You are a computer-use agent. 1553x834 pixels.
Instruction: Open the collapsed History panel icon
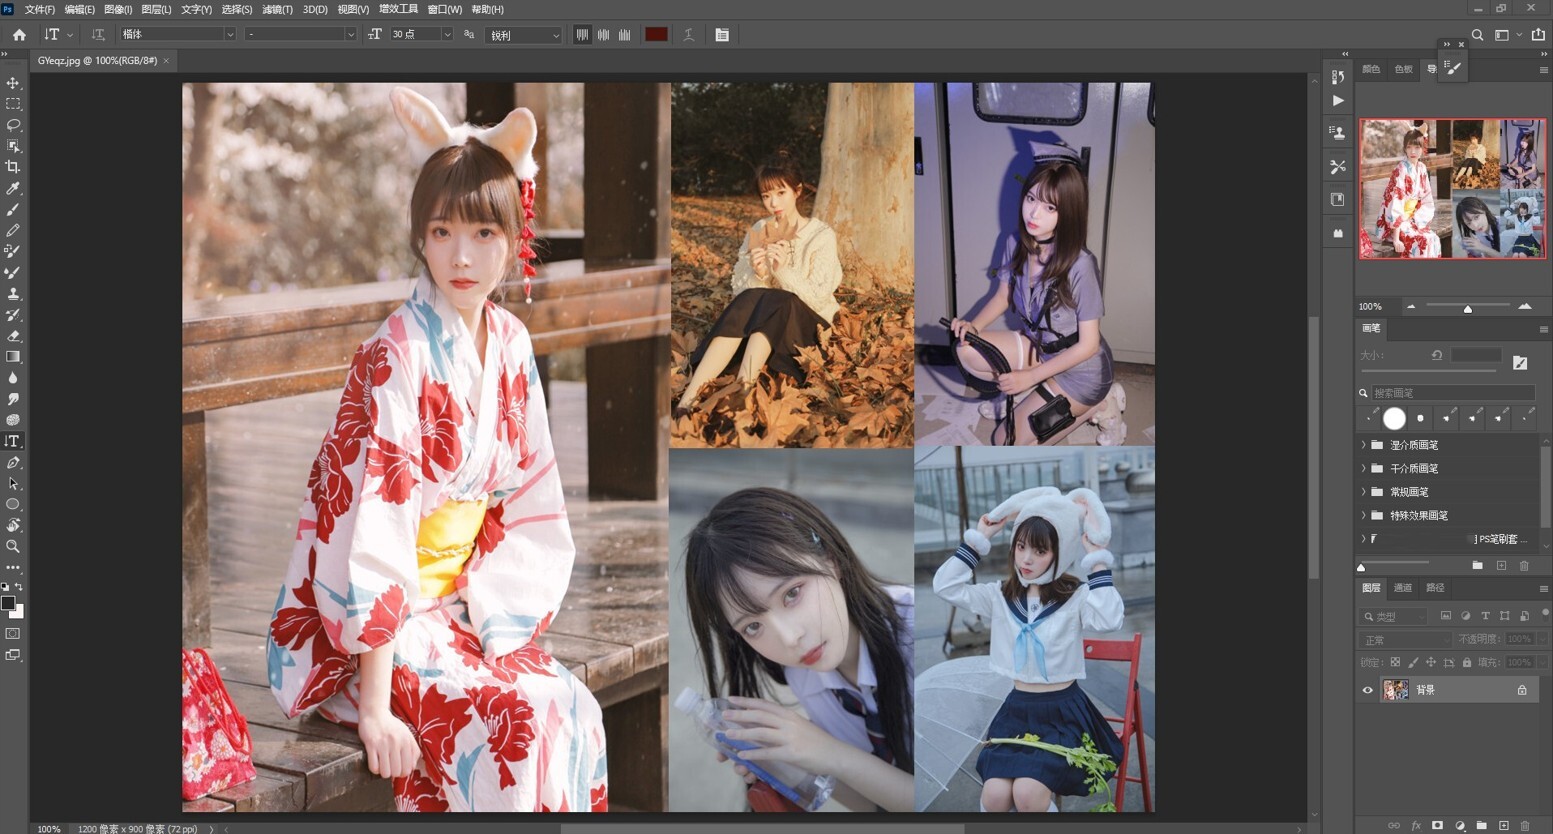(x=1338, y=76)
